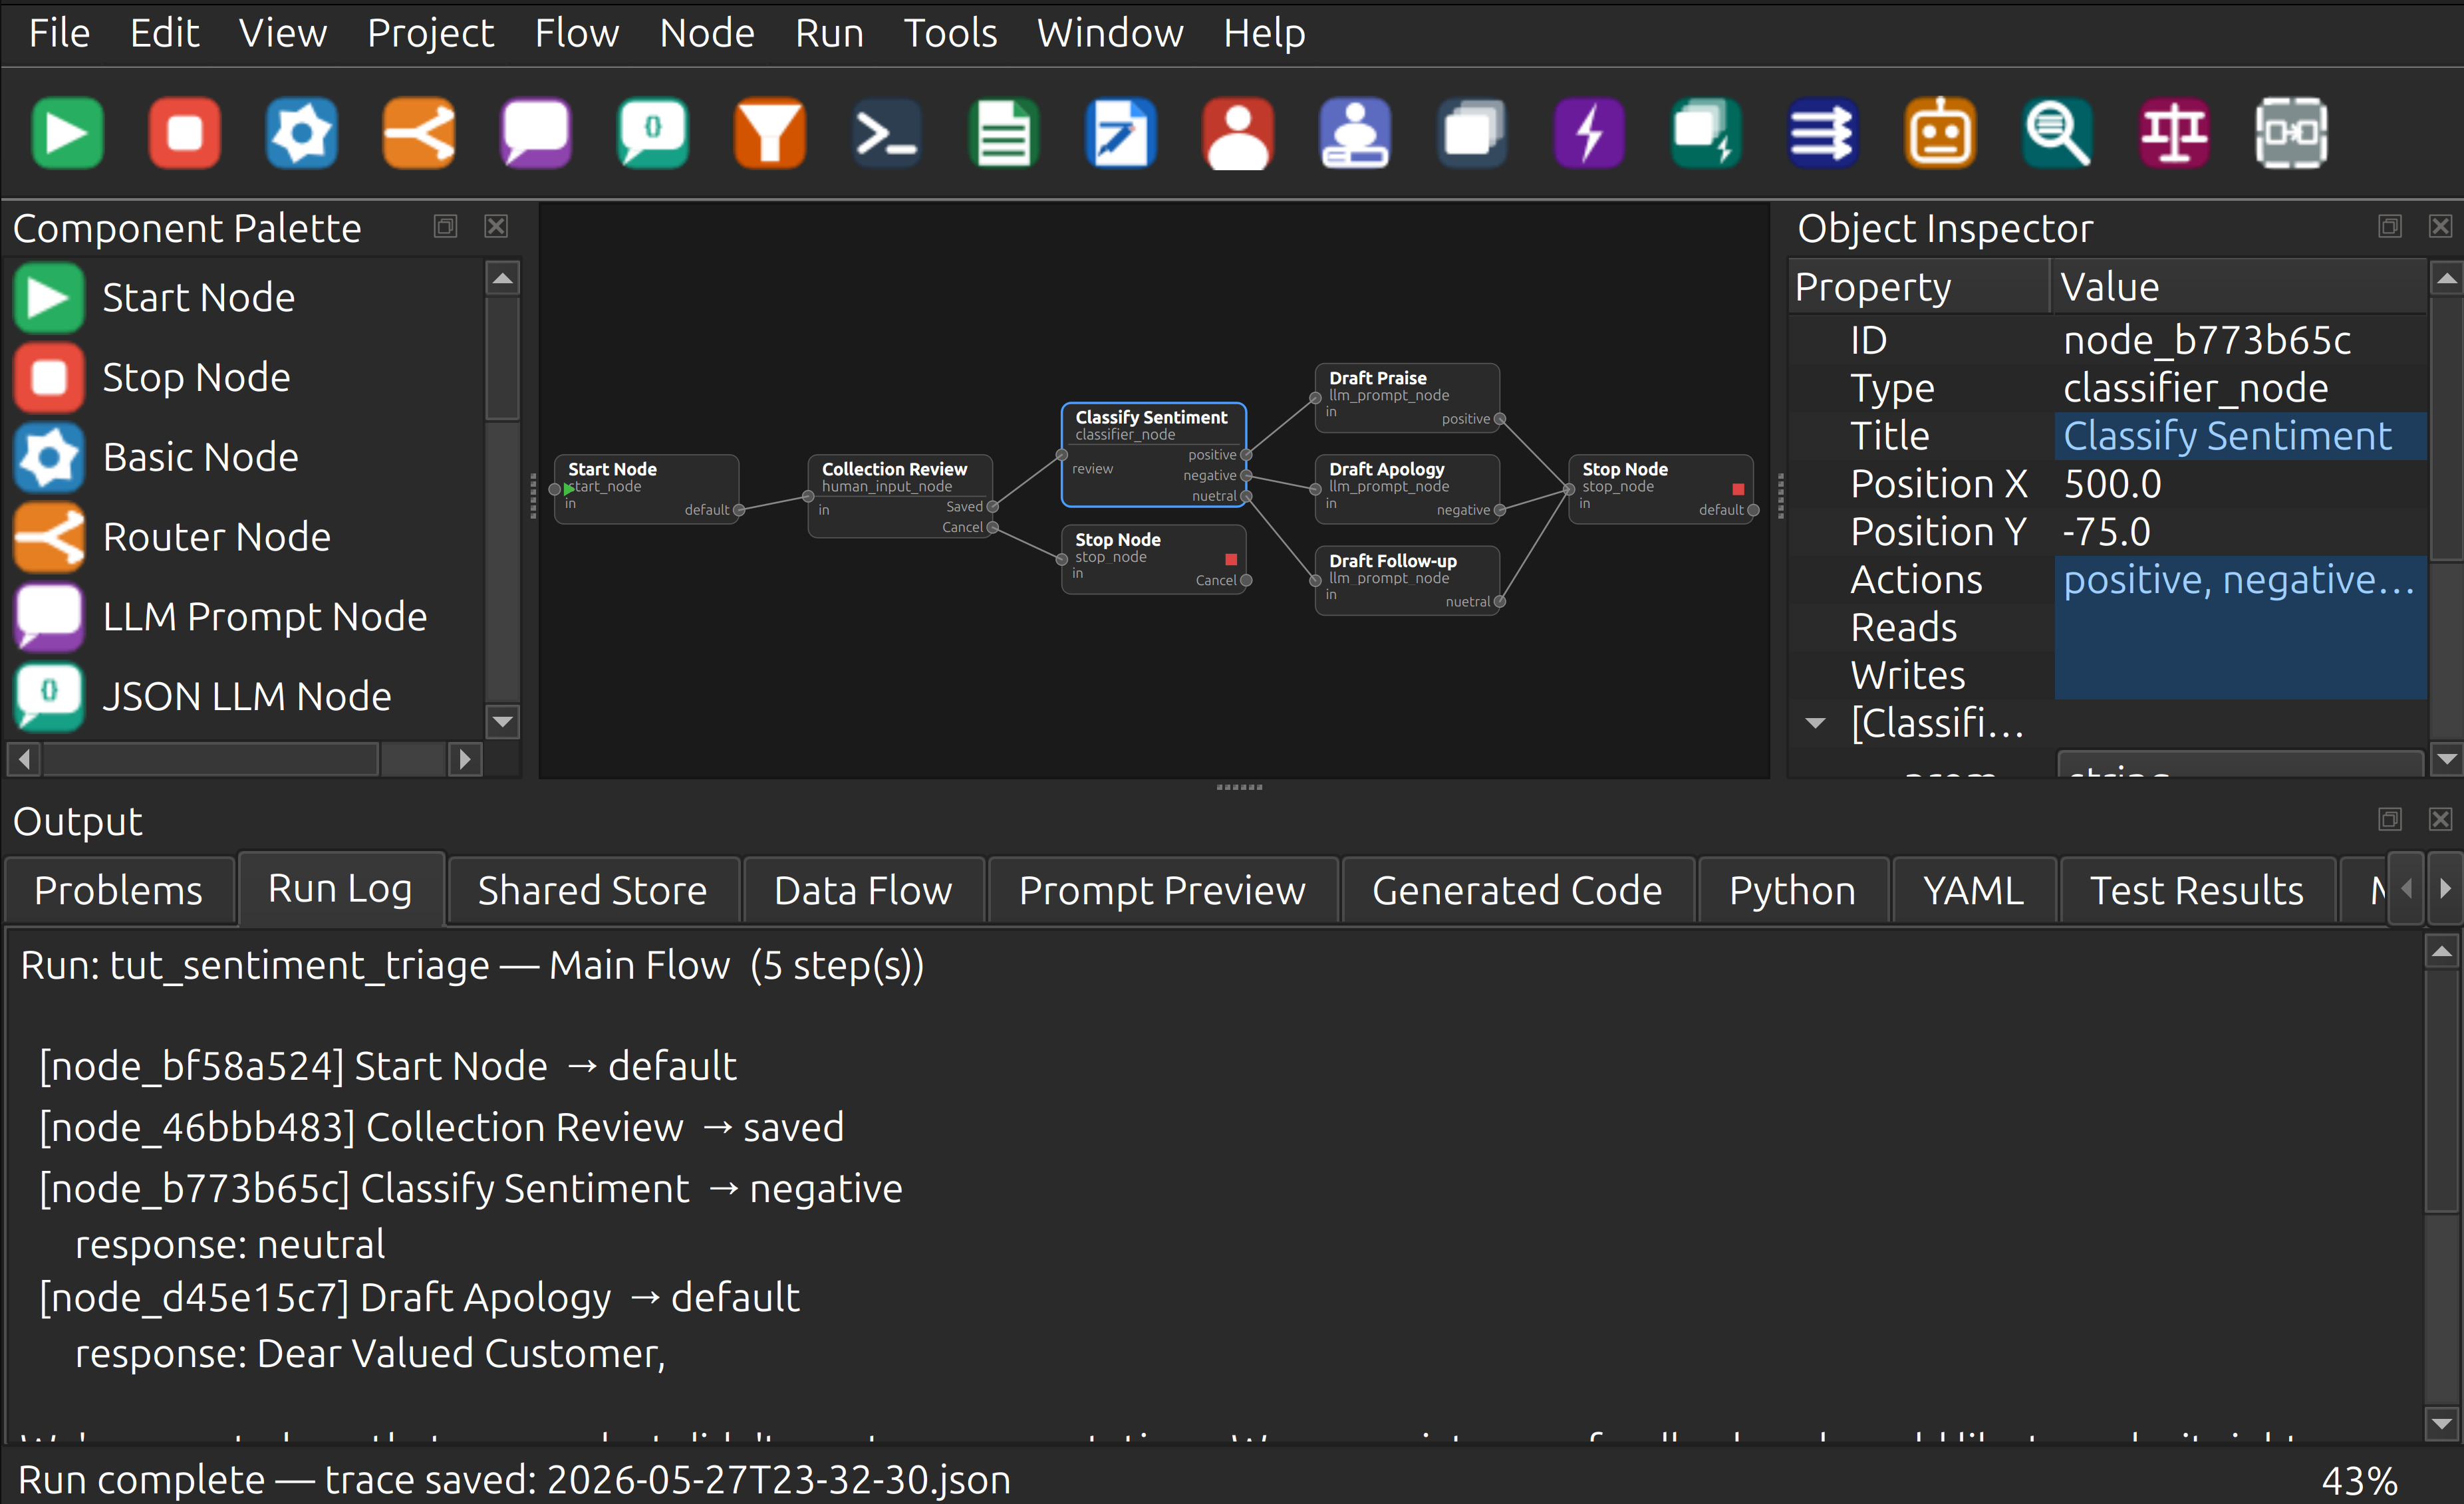Click the blue edit-note pencil toolbar icon

1121,133
